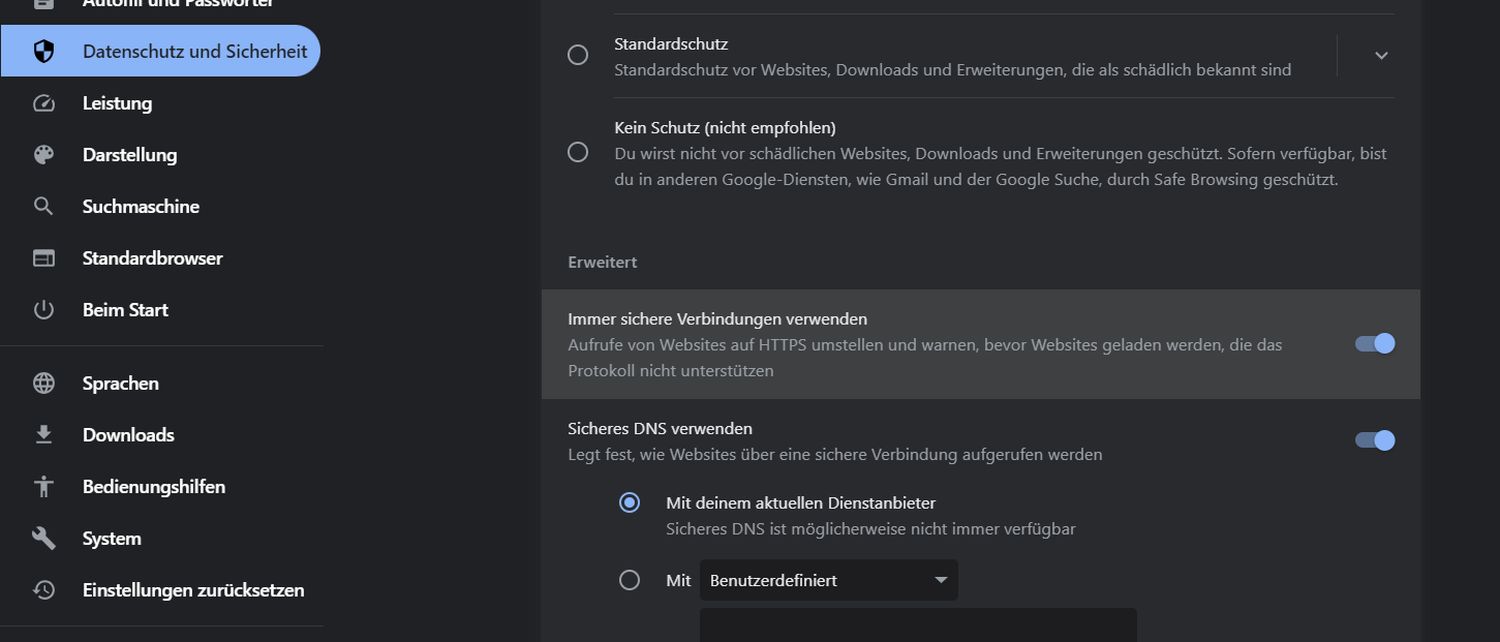1500x642 pixels.
Task: Click the magnifier icon for Suchmaschine
Action: pos(44,206)
